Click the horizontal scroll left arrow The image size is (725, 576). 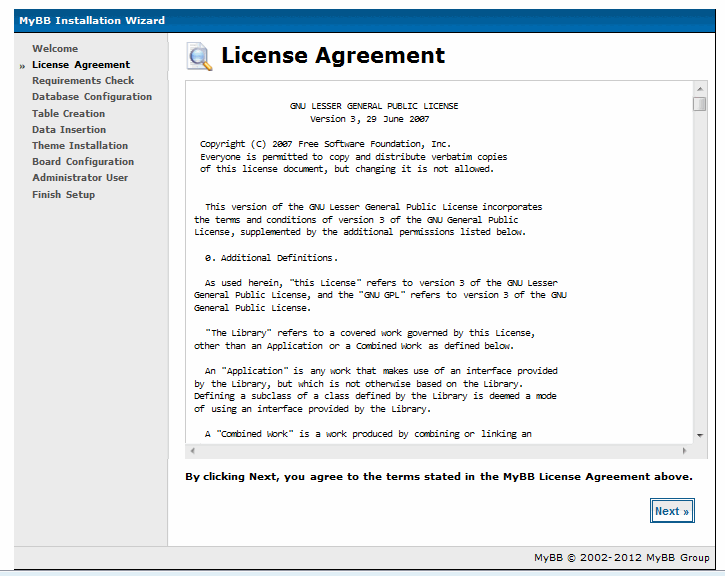192,450
